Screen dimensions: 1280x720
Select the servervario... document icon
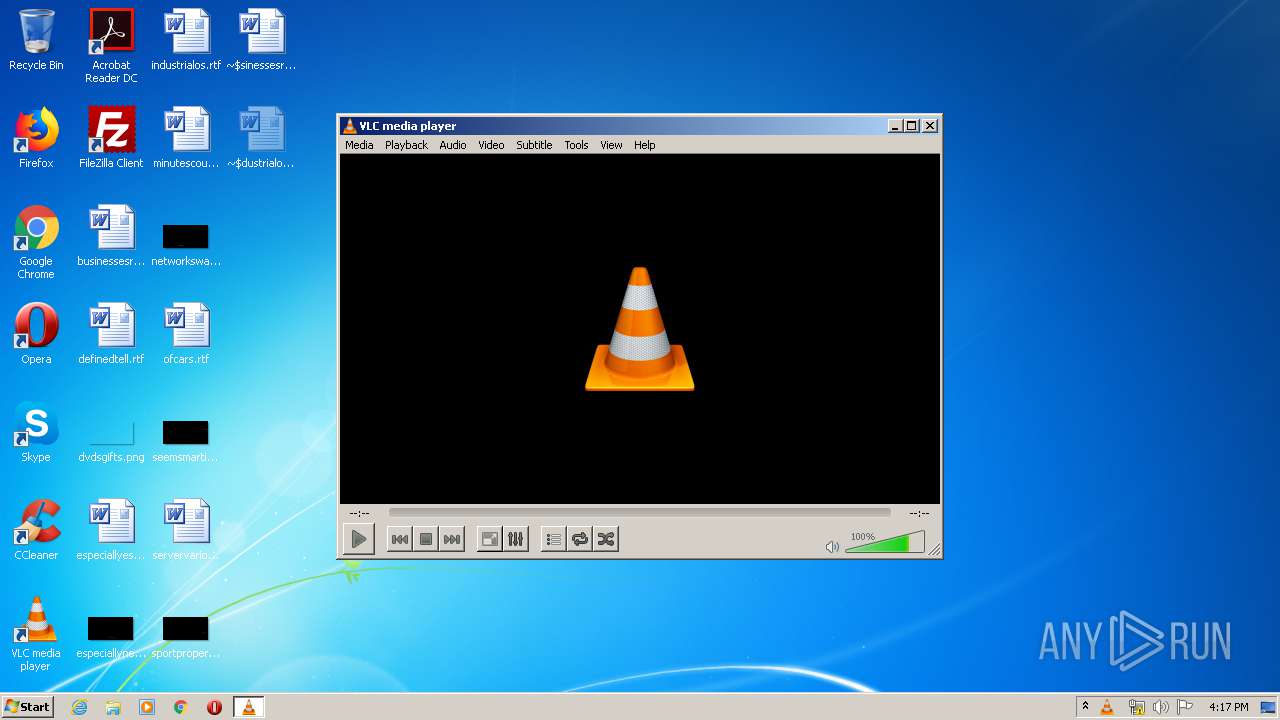click(x=186, y=530)
